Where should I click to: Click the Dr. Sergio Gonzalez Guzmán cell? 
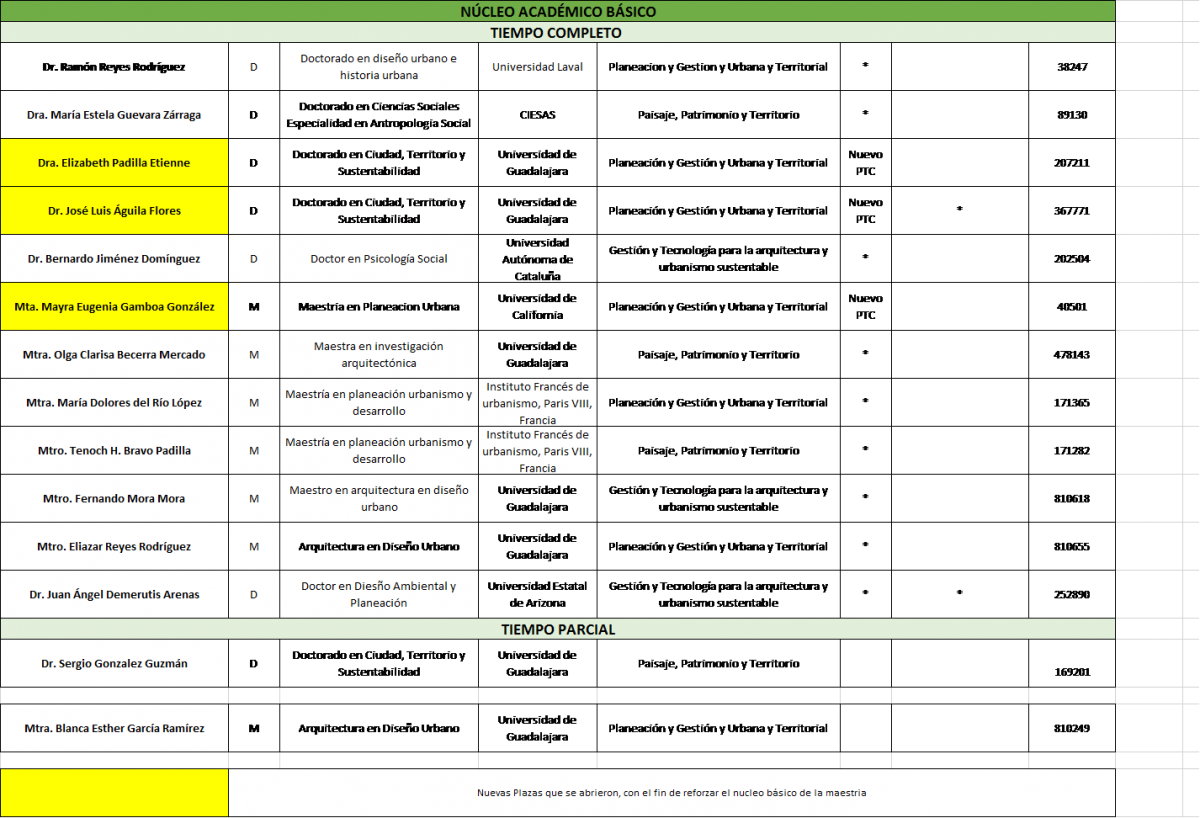(x=114, y=664)
